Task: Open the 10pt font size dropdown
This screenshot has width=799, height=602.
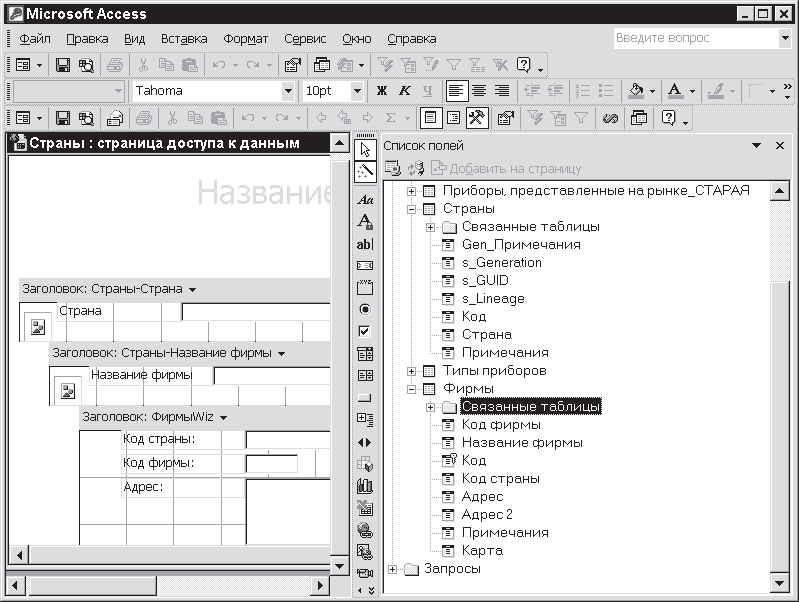Action: pyautogui.click(x=357, y=91)
